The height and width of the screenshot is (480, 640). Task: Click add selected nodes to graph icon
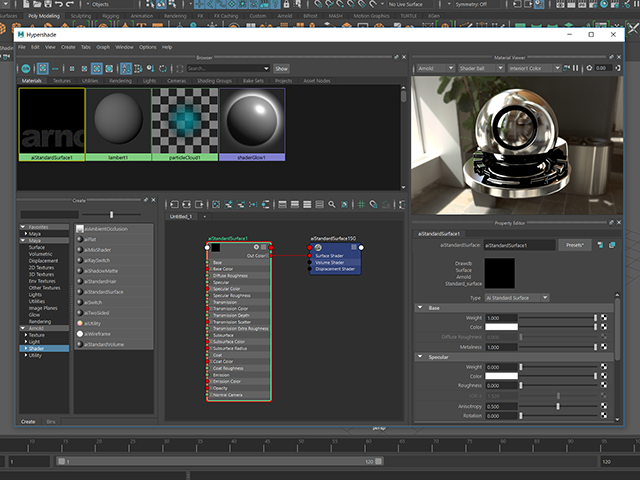(229, 204)
